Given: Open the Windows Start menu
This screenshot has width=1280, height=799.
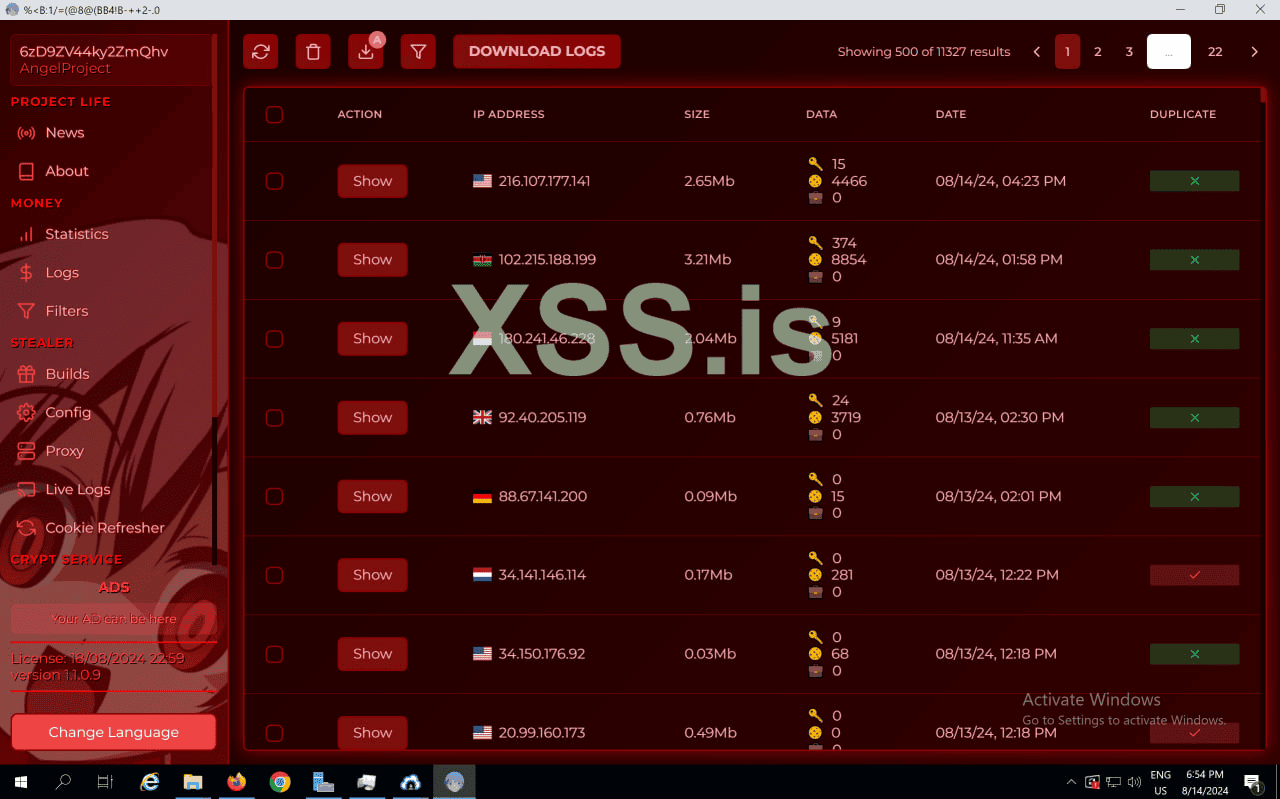Looking at the screenshot, I should pos(20,782).
